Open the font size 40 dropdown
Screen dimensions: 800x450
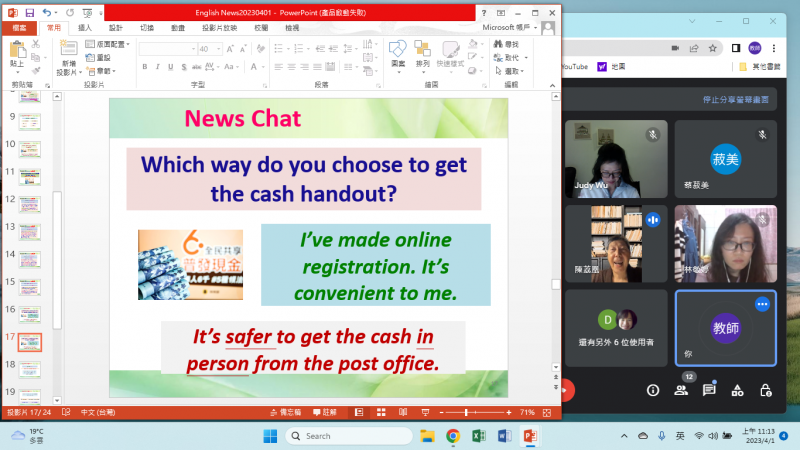click(218, 49)
